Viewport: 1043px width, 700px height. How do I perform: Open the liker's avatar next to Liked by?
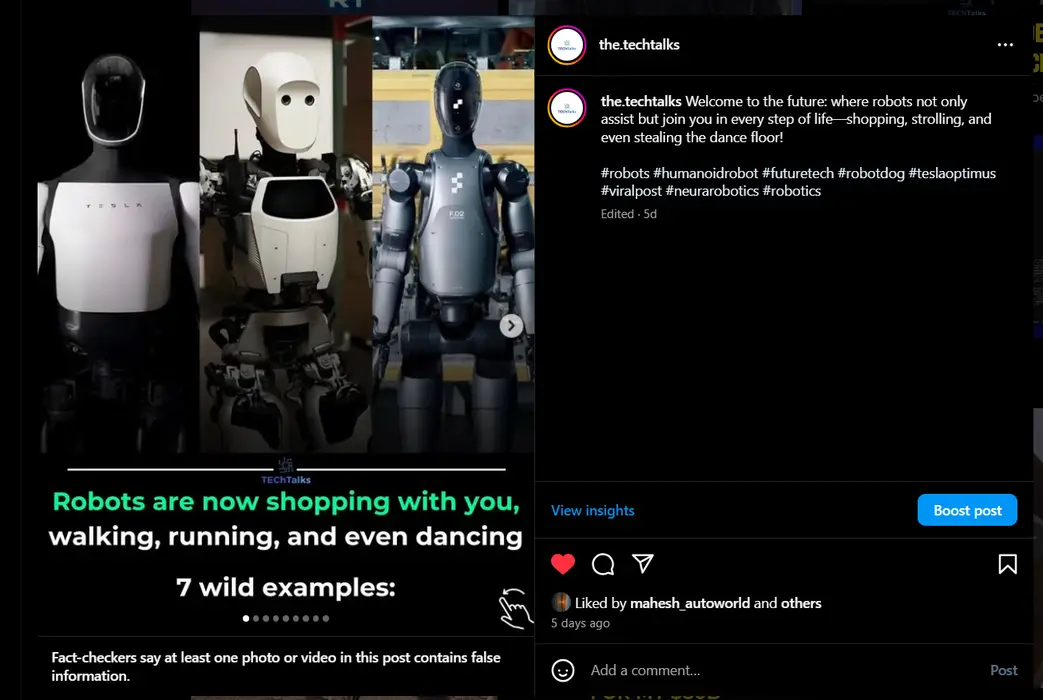tap(561, 603)
